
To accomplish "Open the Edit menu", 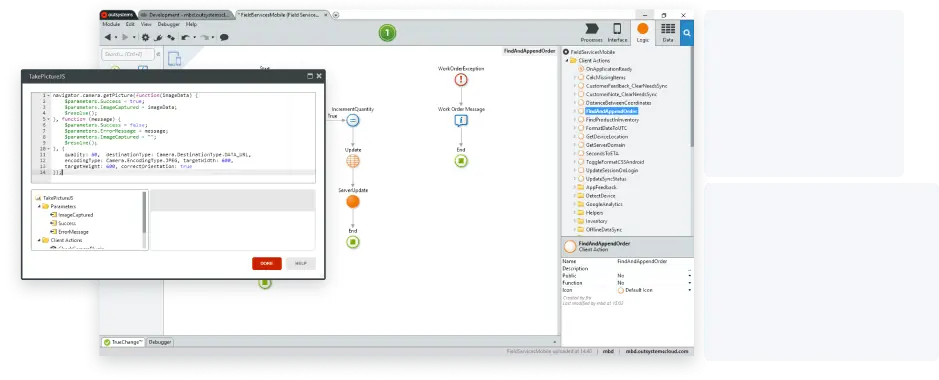I will coord(130,25).
